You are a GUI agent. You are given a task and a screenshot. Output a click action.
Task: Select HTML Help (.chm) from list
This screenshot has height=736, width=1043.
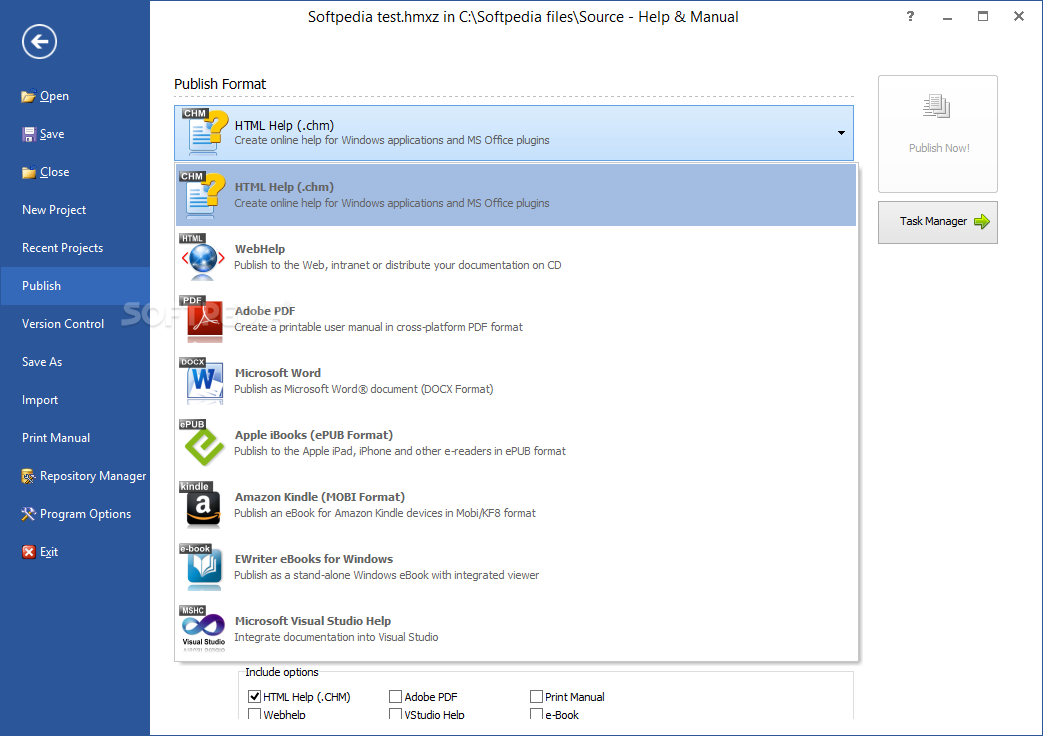[x=516, y=195]
